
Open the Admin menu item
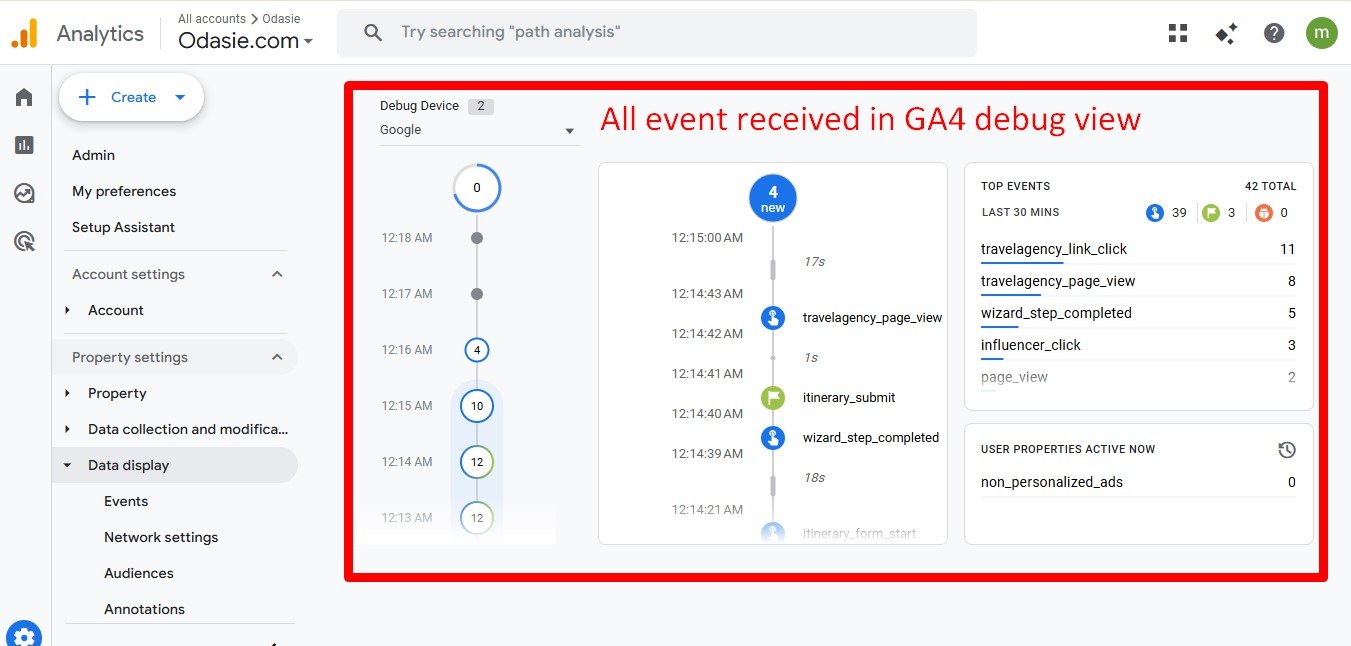coord(93,155)
